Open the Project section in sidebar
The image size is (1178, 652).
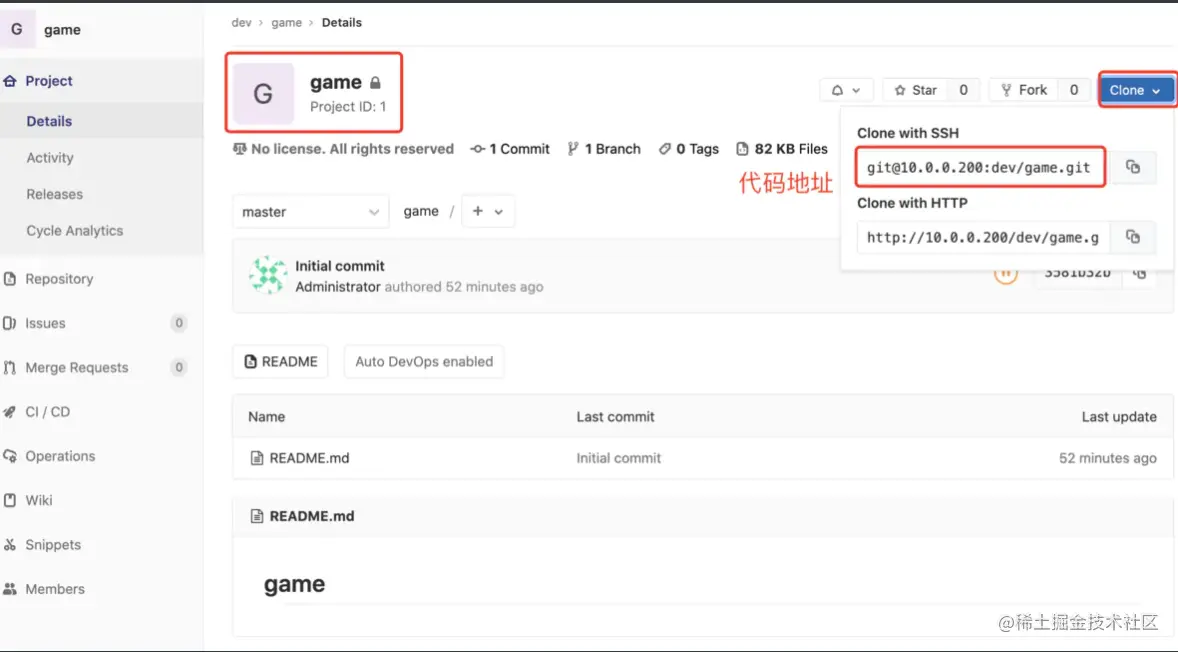point(49,81)
